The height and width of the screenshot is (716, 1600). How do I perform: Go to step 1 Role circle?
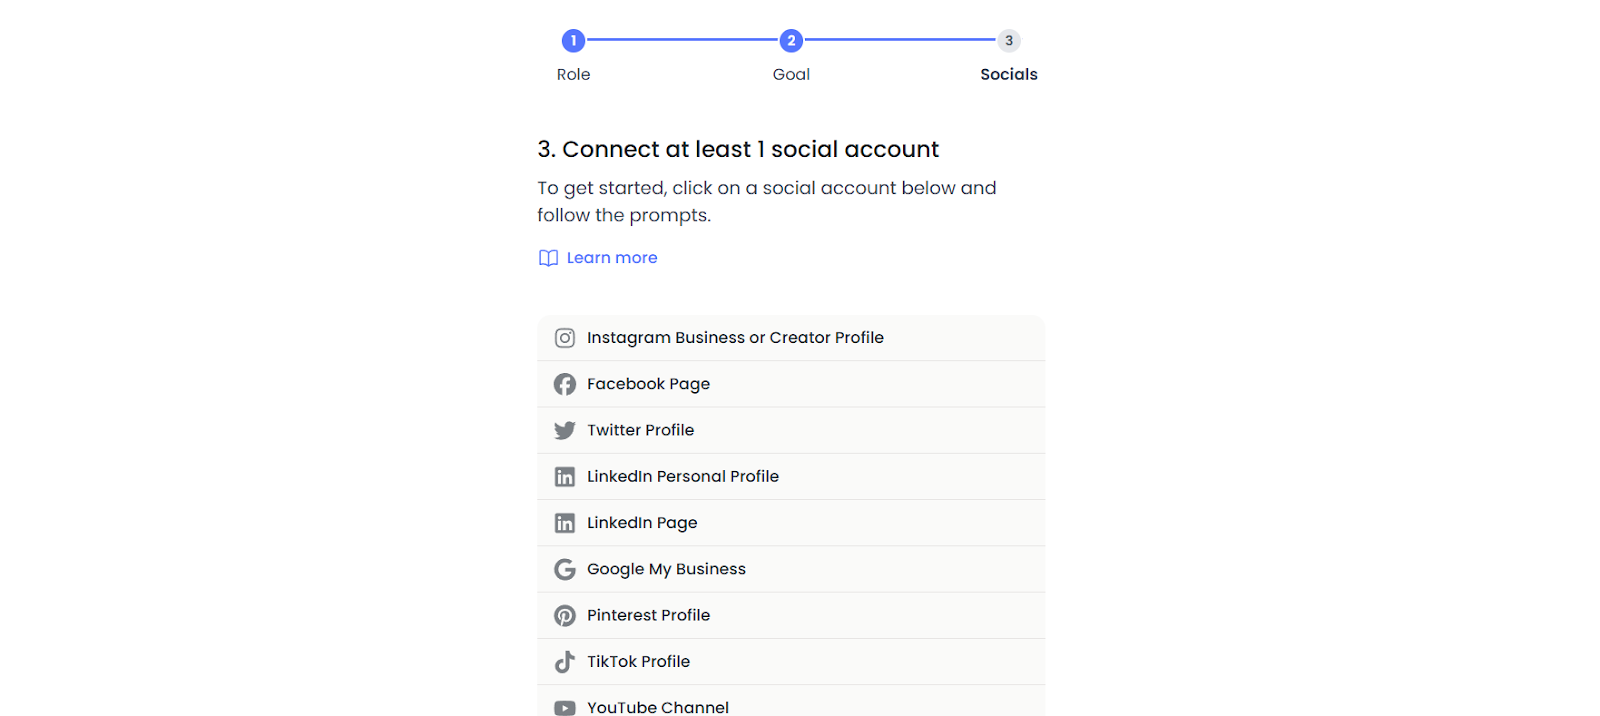coord(573,41)
